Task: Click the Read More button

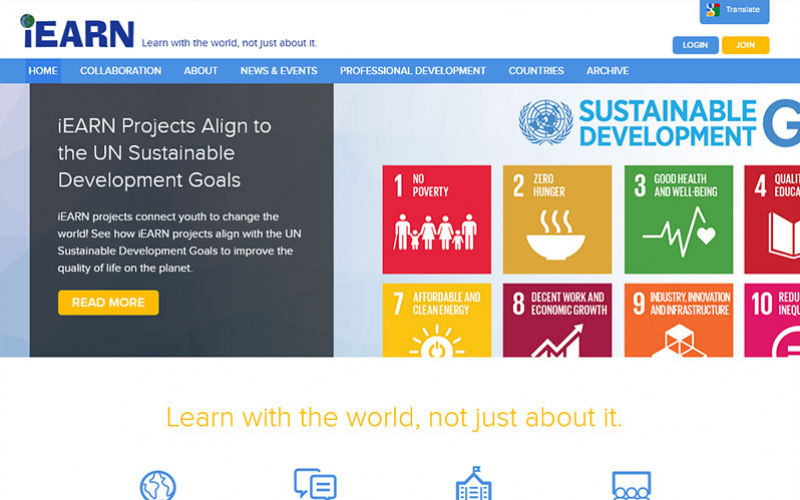Action: tap(108, 303)
